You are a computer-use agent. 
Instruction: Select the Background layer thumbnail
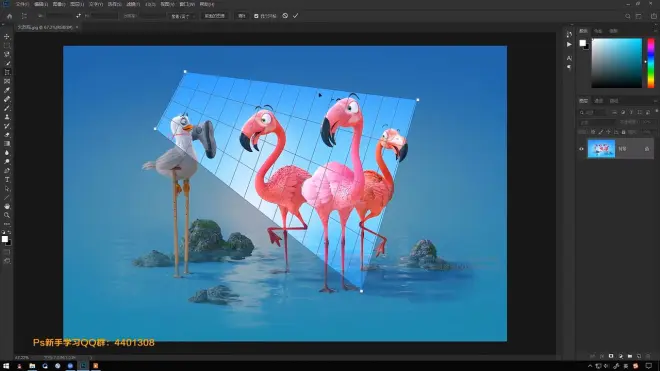click(x=601, y=149)
